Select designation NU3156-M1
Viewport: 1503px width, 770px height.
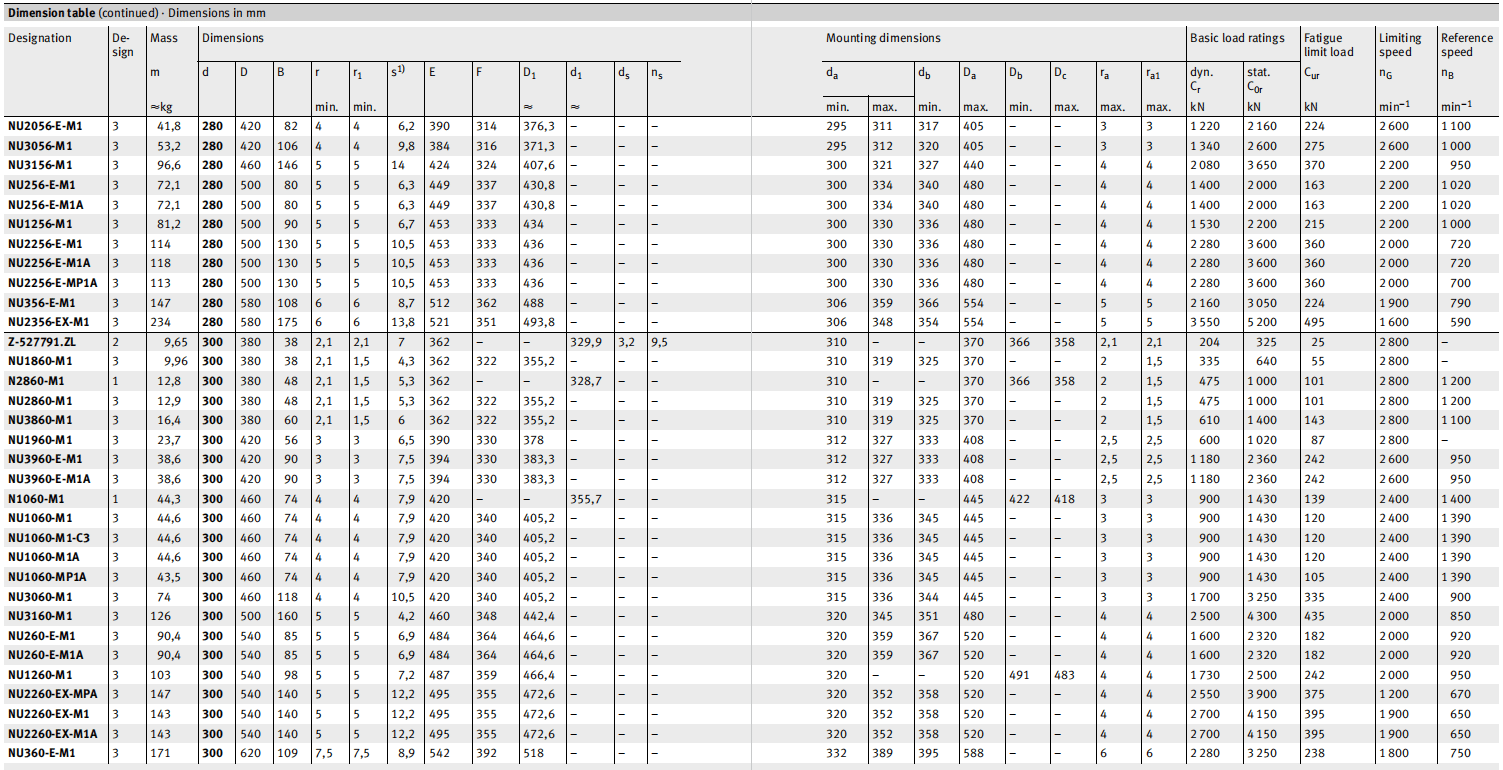[x=39, y=165]
